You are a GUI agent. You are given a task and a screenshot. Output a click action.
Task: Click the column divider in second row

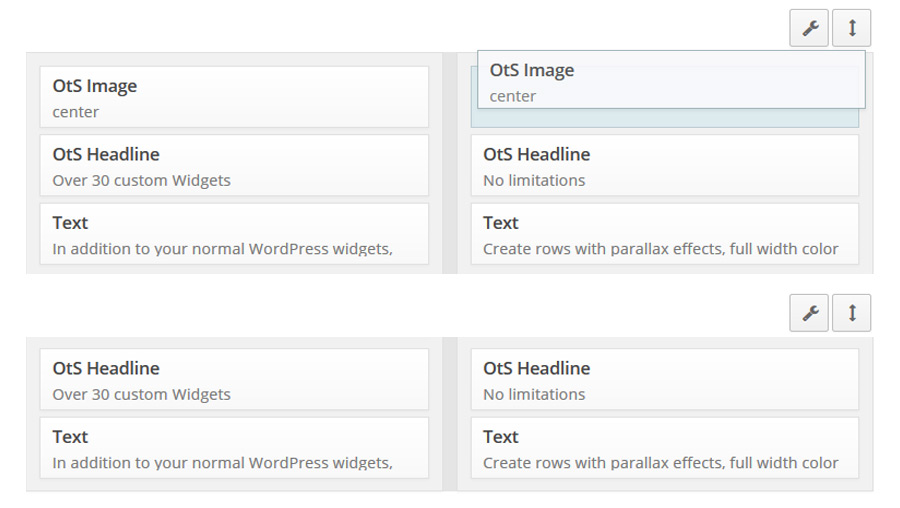(x=450, y=414)
